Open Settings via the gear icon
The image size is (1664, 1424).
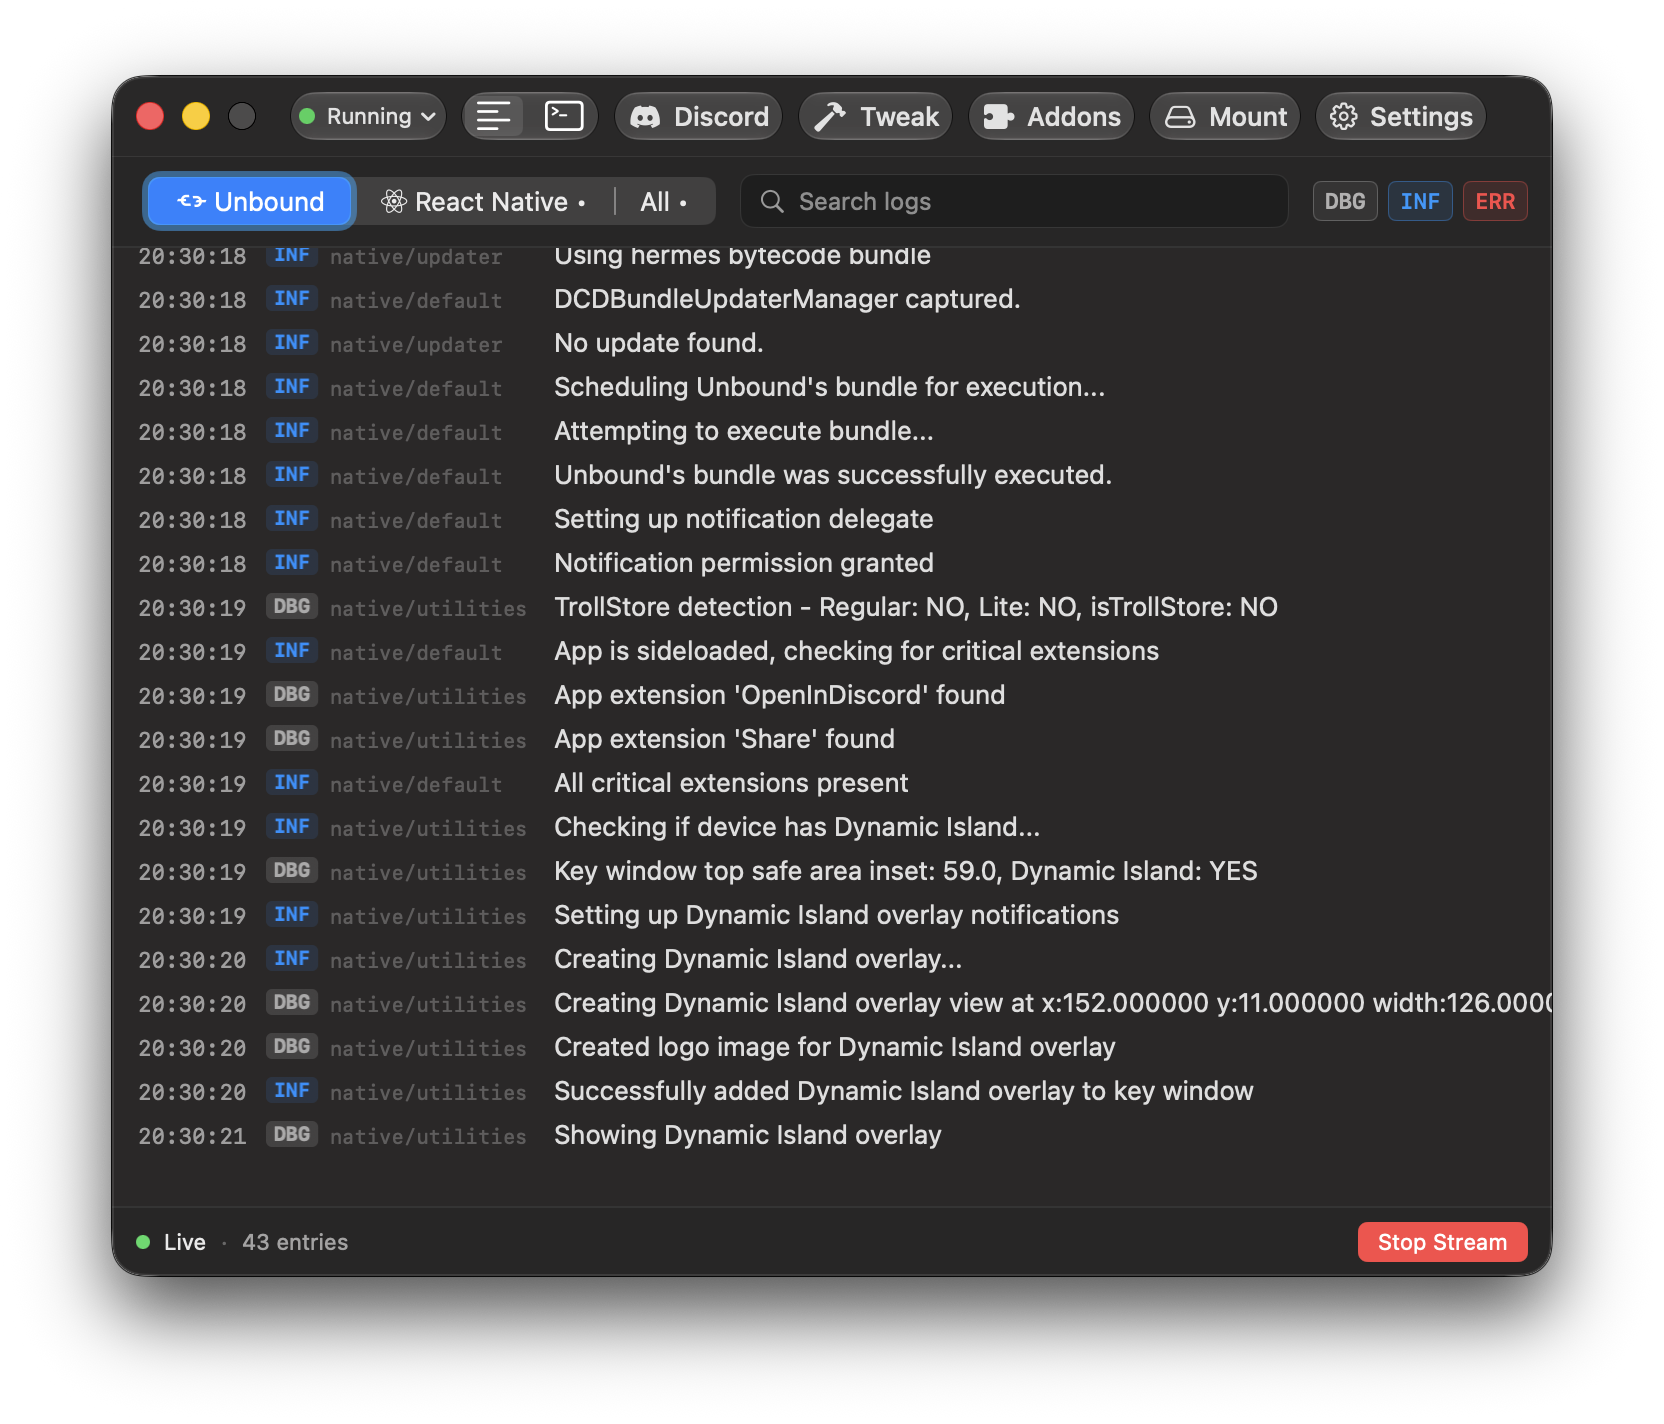(x=1343, y=117)
